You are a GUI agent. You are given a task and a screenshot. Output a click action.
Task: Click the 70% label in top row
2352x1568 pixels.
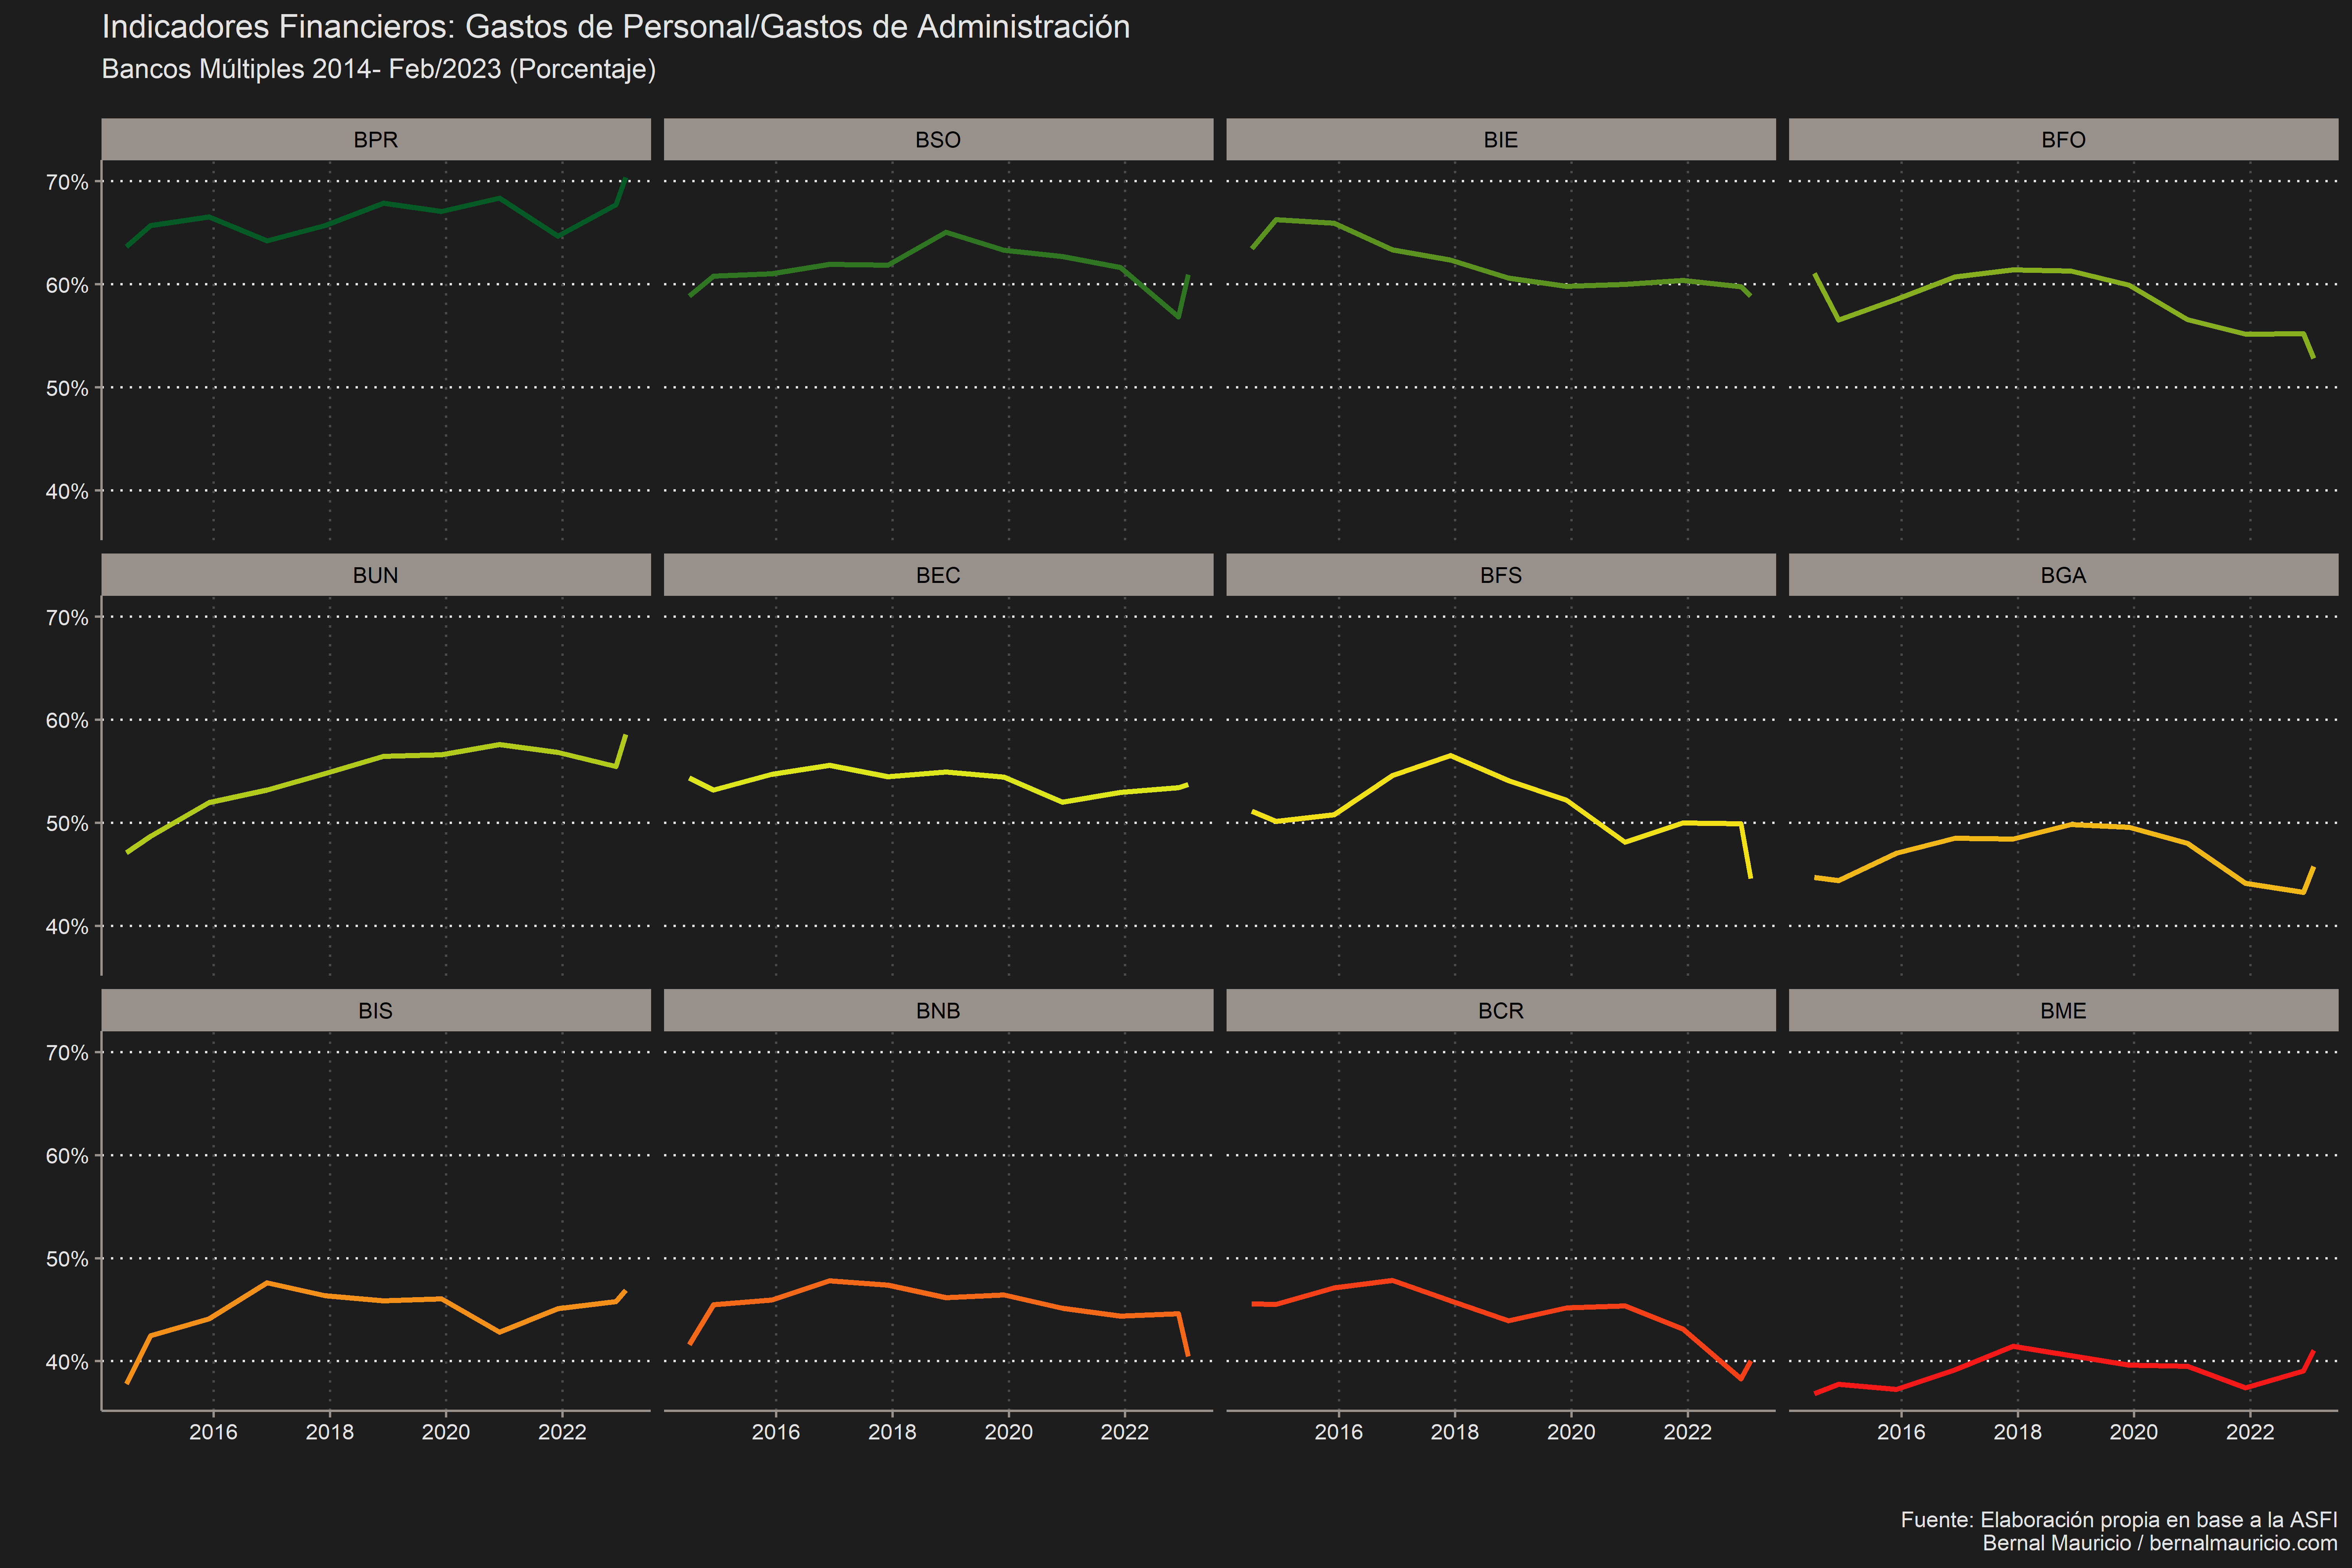click(67, 182)
